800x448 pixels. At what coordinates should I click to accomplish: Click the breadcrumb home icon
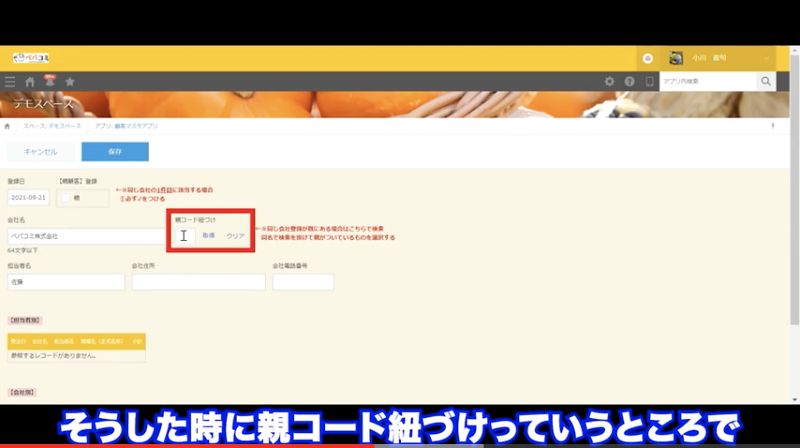(x=8, y=127)
